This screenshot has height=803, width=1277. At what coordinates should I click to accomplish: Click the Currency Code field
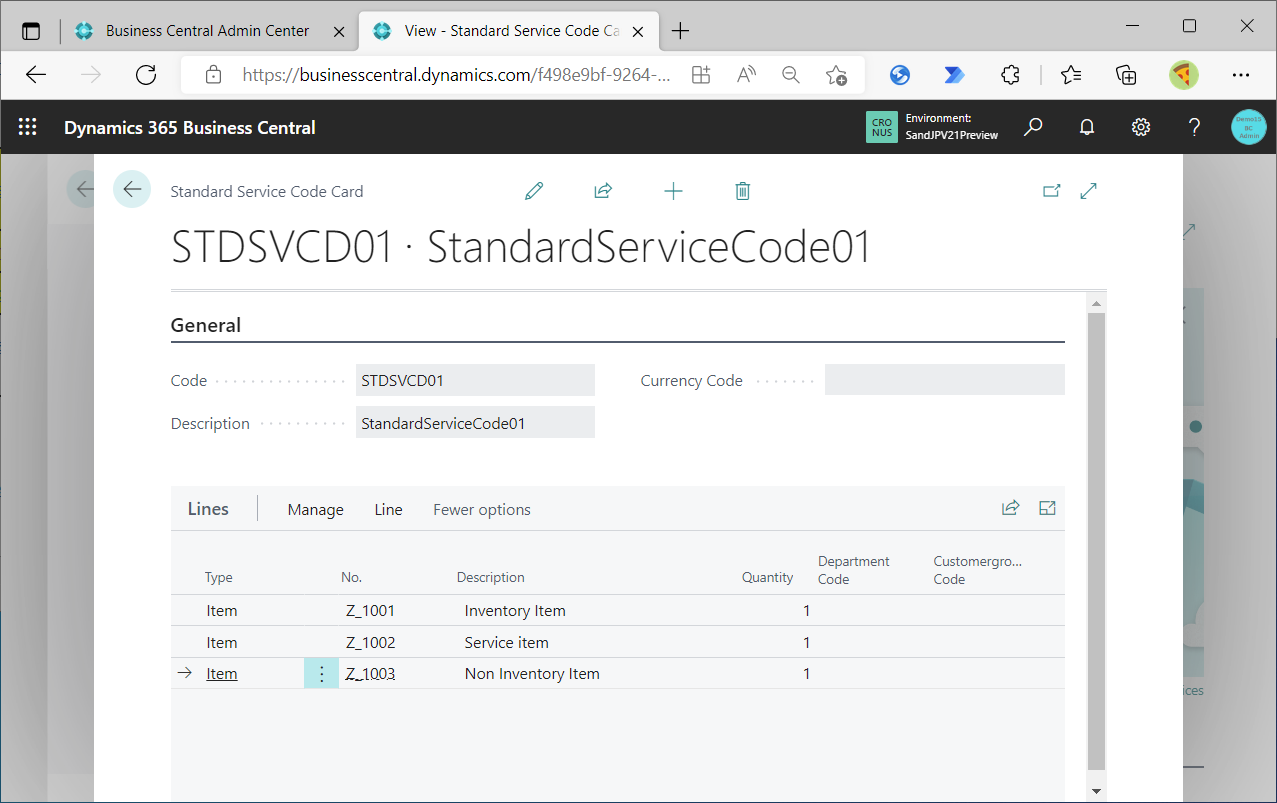click(944, 379)
